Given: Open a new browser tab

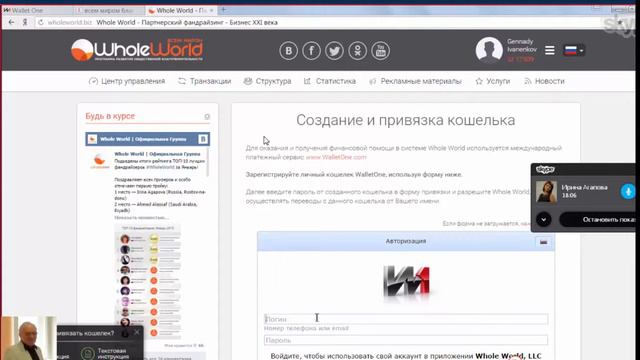Looking at the screenshot, I should 224,10.
